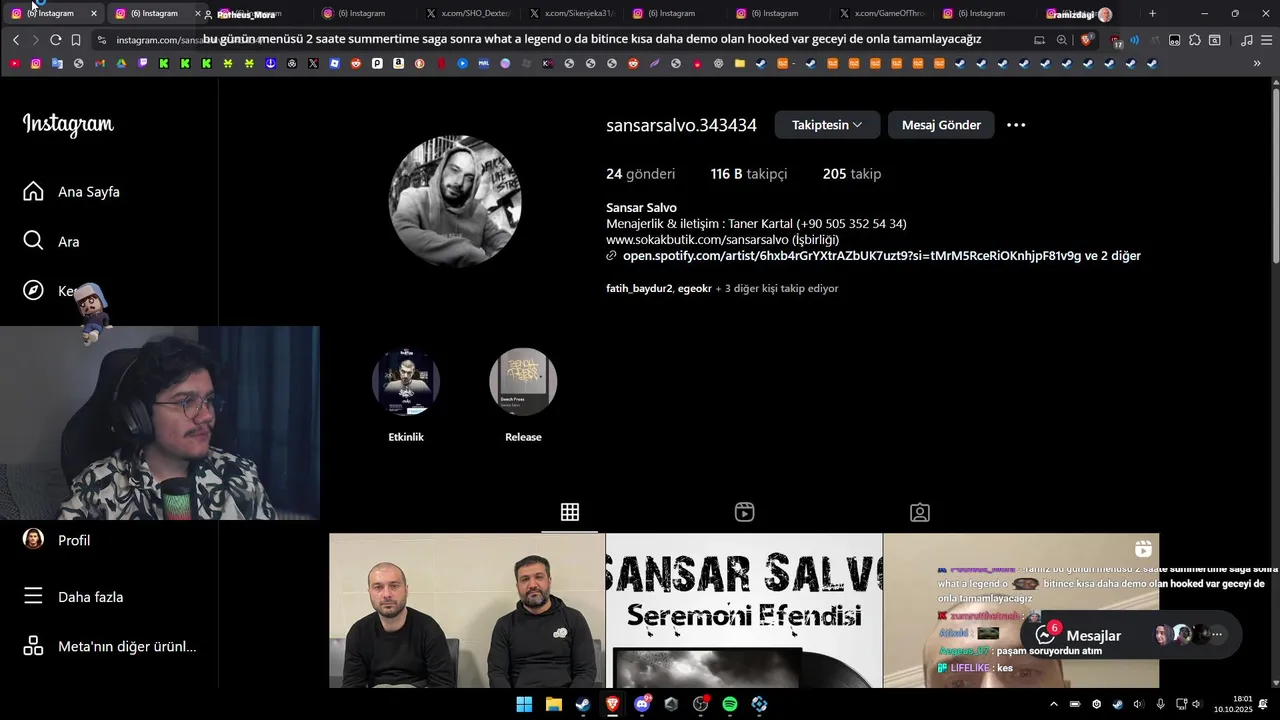Screen dimensions: 1280x720
Task: Open the taskbar clock showing 18:01
Action: (1233, 704)
